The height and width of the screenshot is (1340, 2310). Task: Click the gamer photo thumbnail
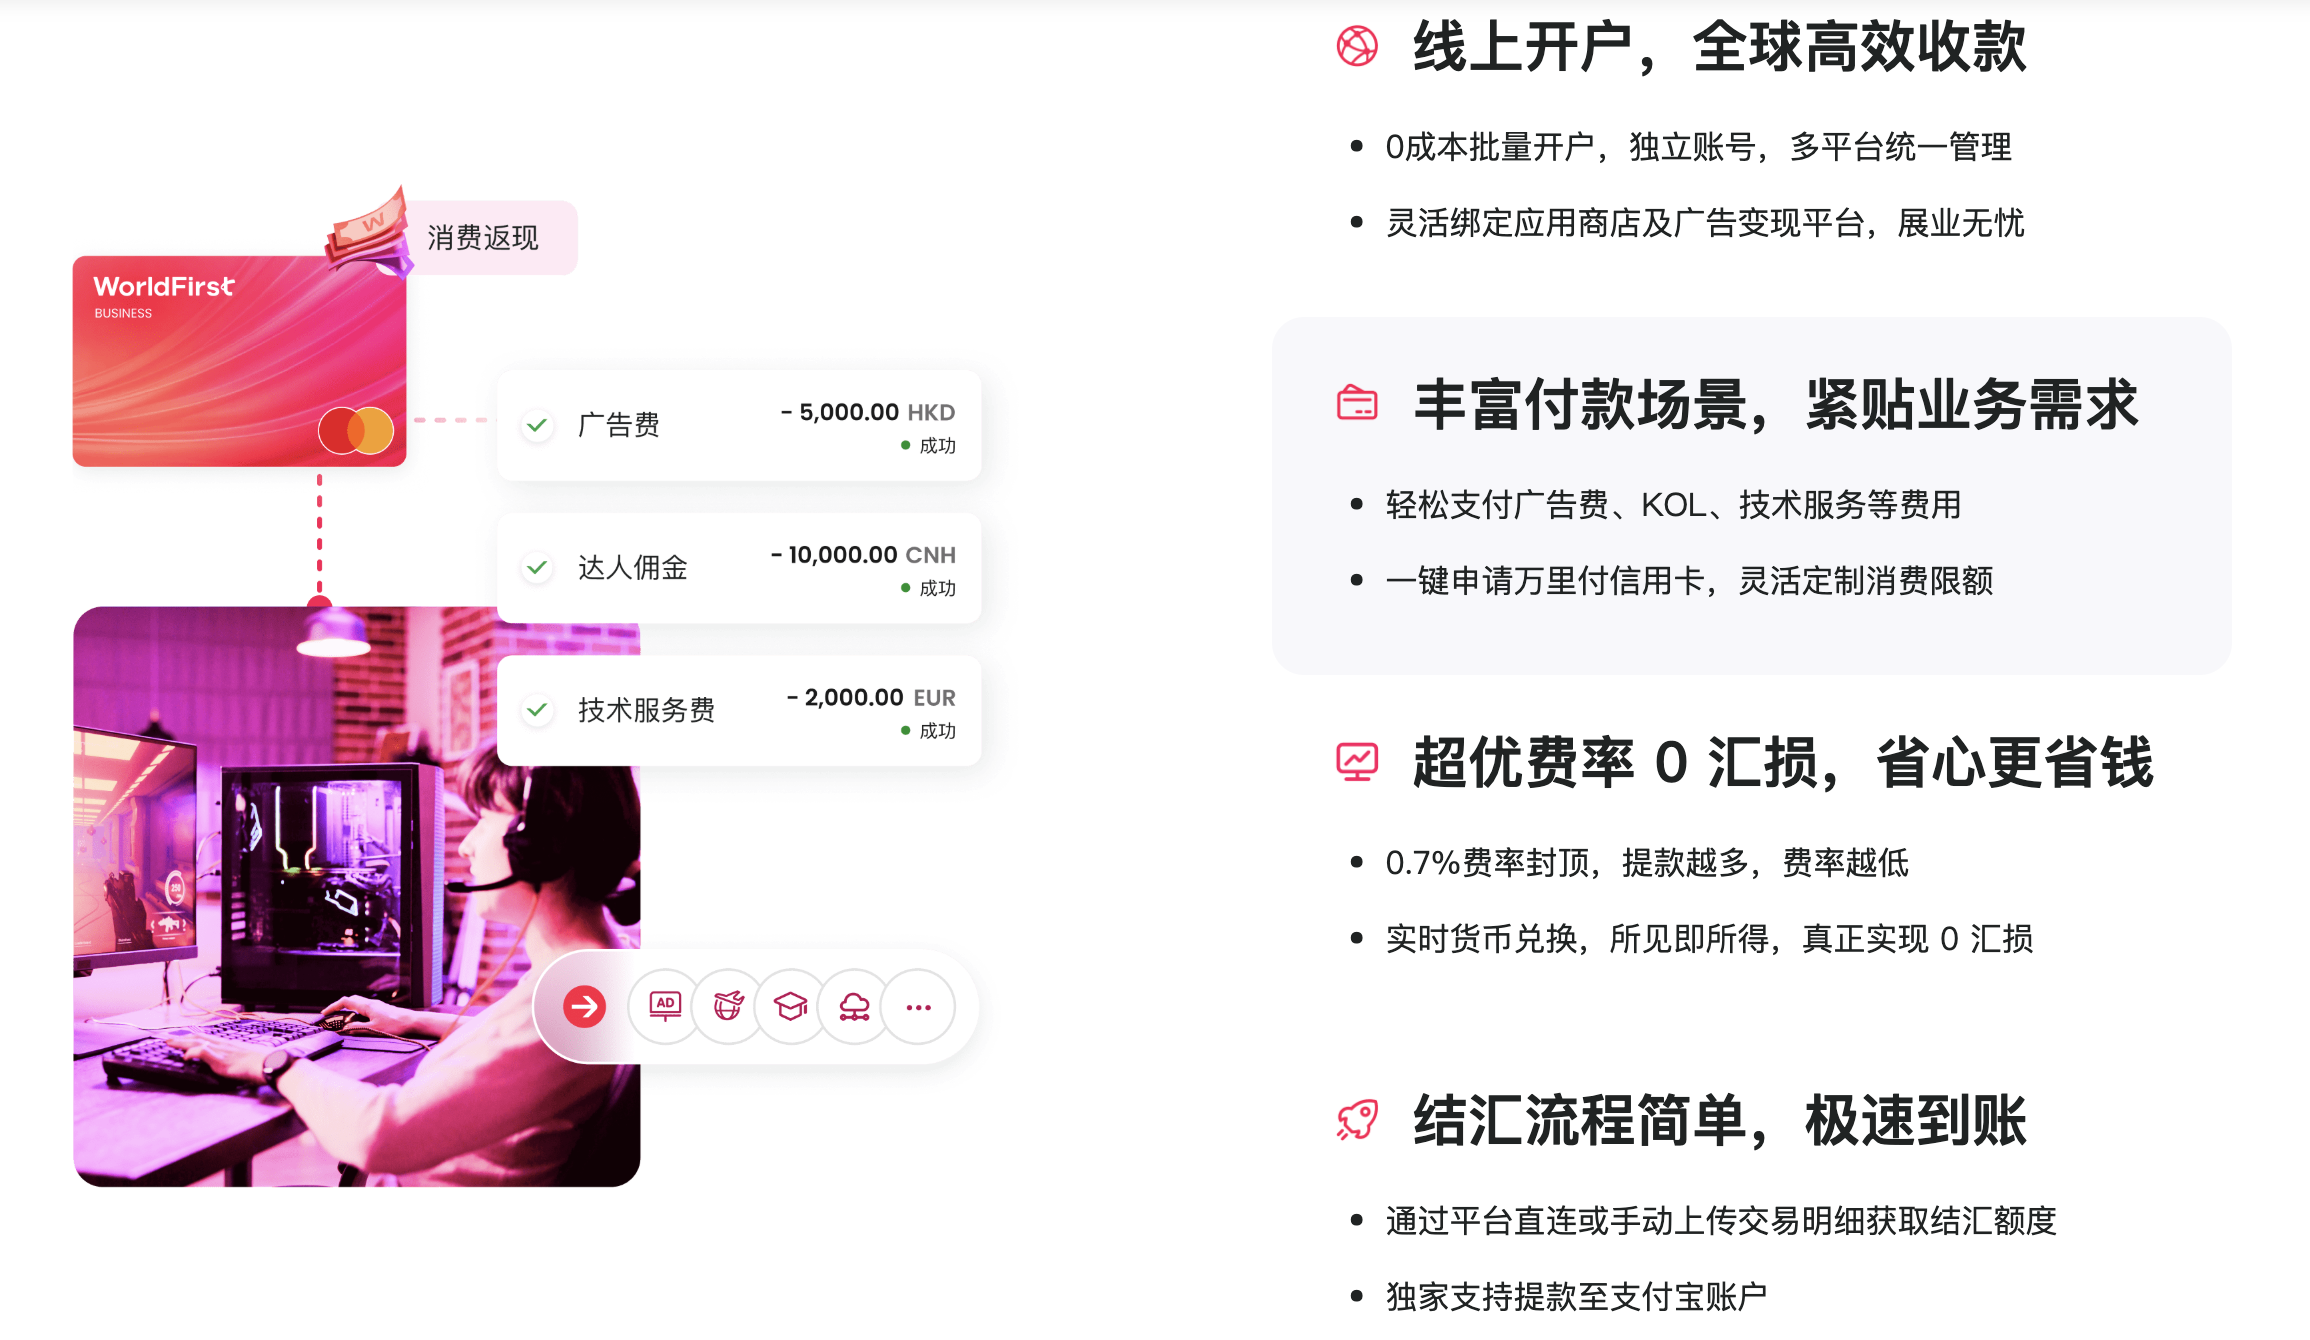tap(357, 897)
